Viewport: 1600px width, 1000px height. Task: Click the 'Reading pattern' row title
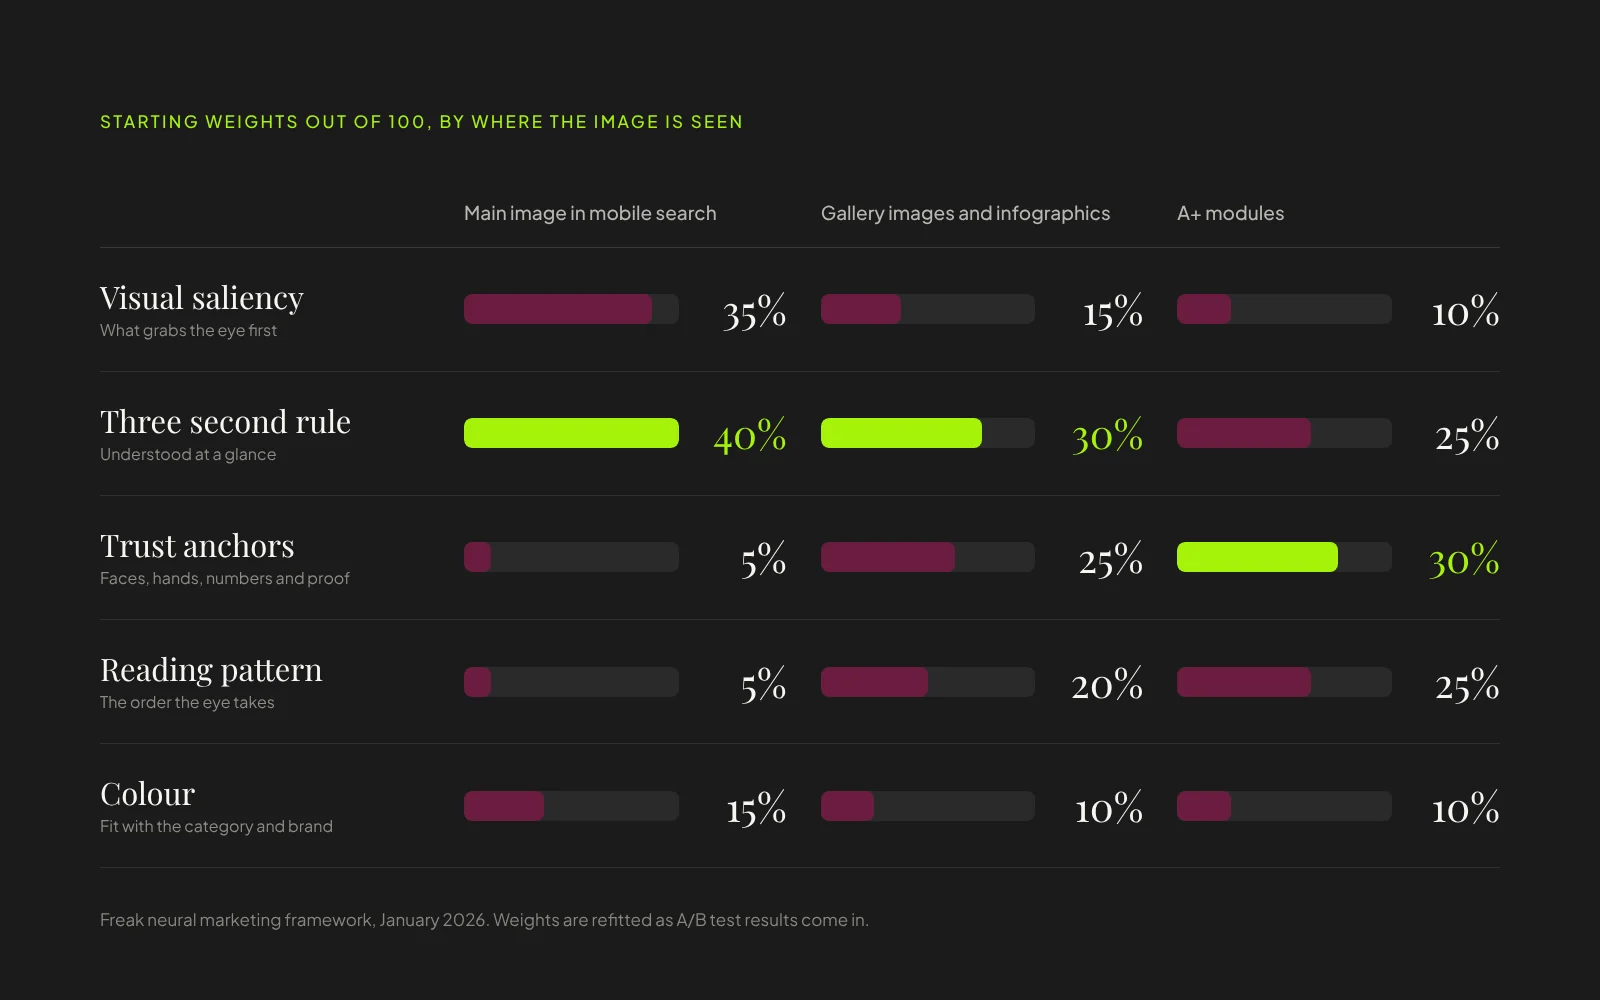(x=211, y=670)
